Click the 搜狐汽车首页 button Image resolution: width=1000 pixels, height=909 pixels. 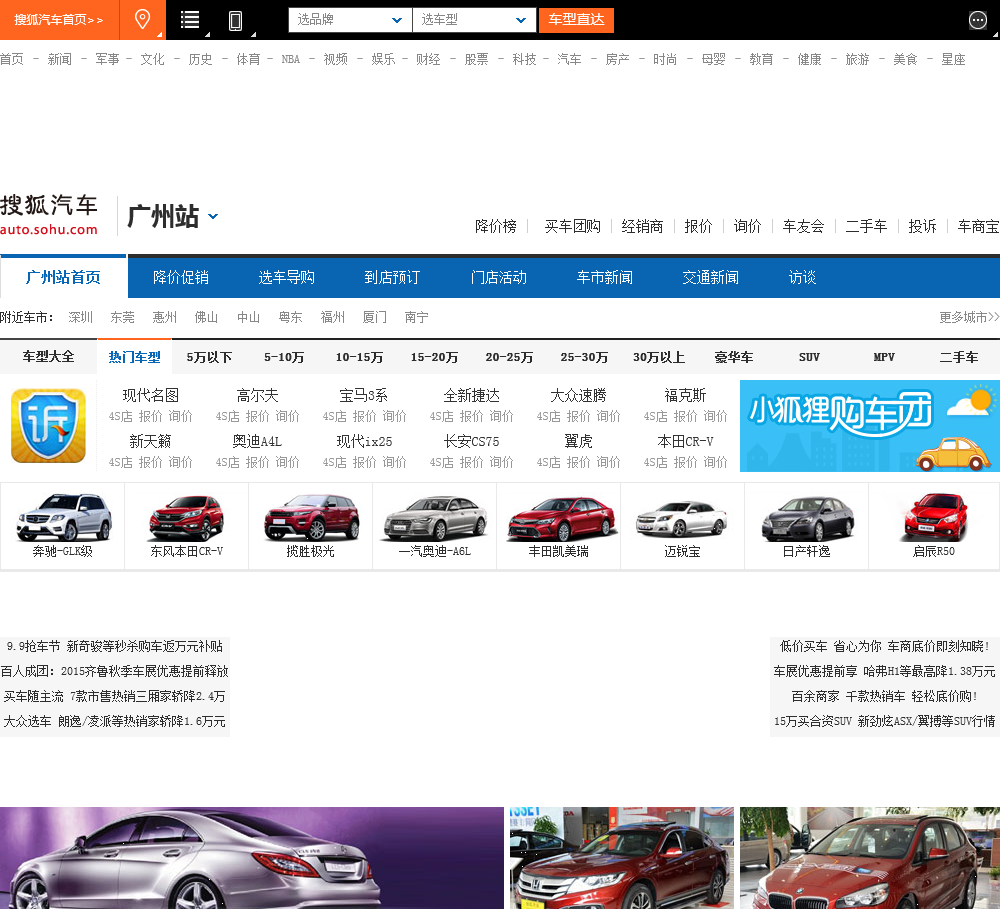(x=59, y=20)
